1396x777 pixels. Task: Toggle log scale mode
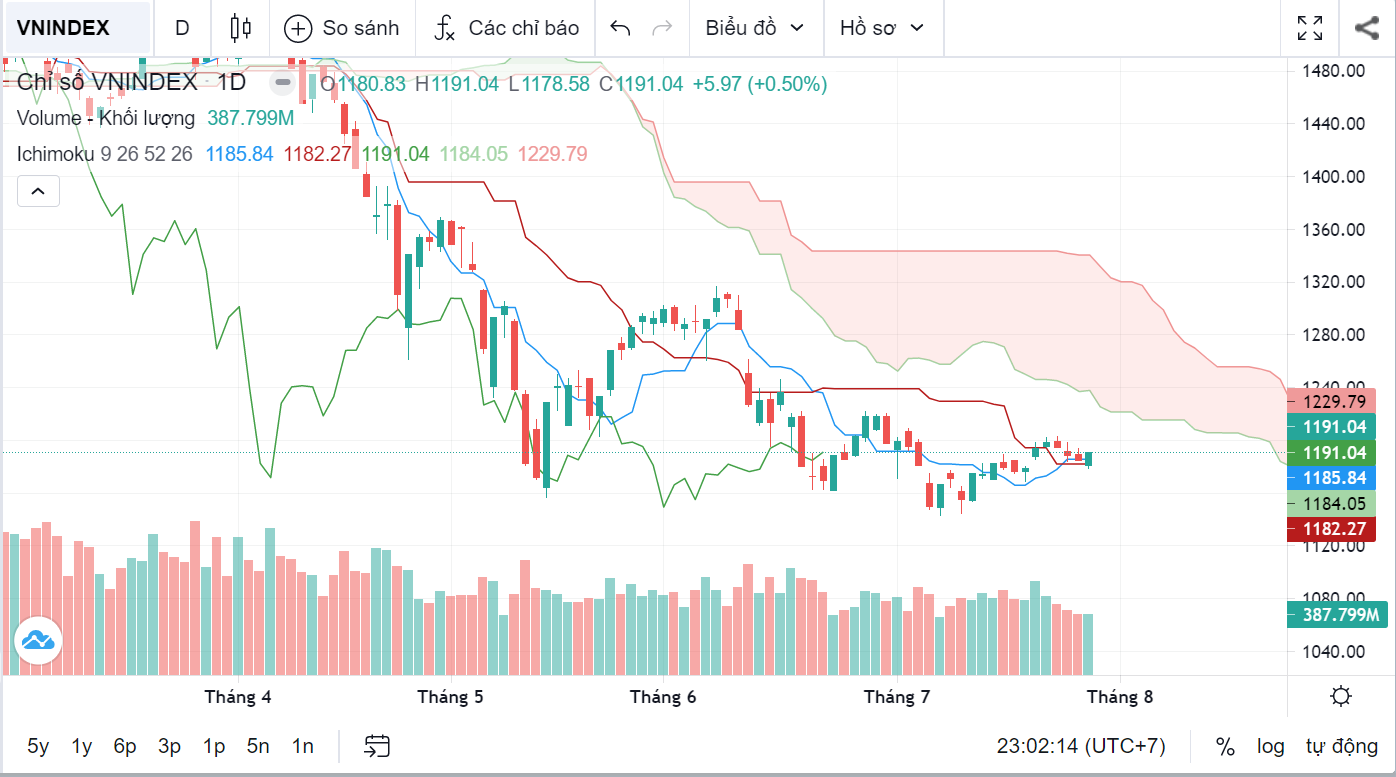pos(1271,746)
